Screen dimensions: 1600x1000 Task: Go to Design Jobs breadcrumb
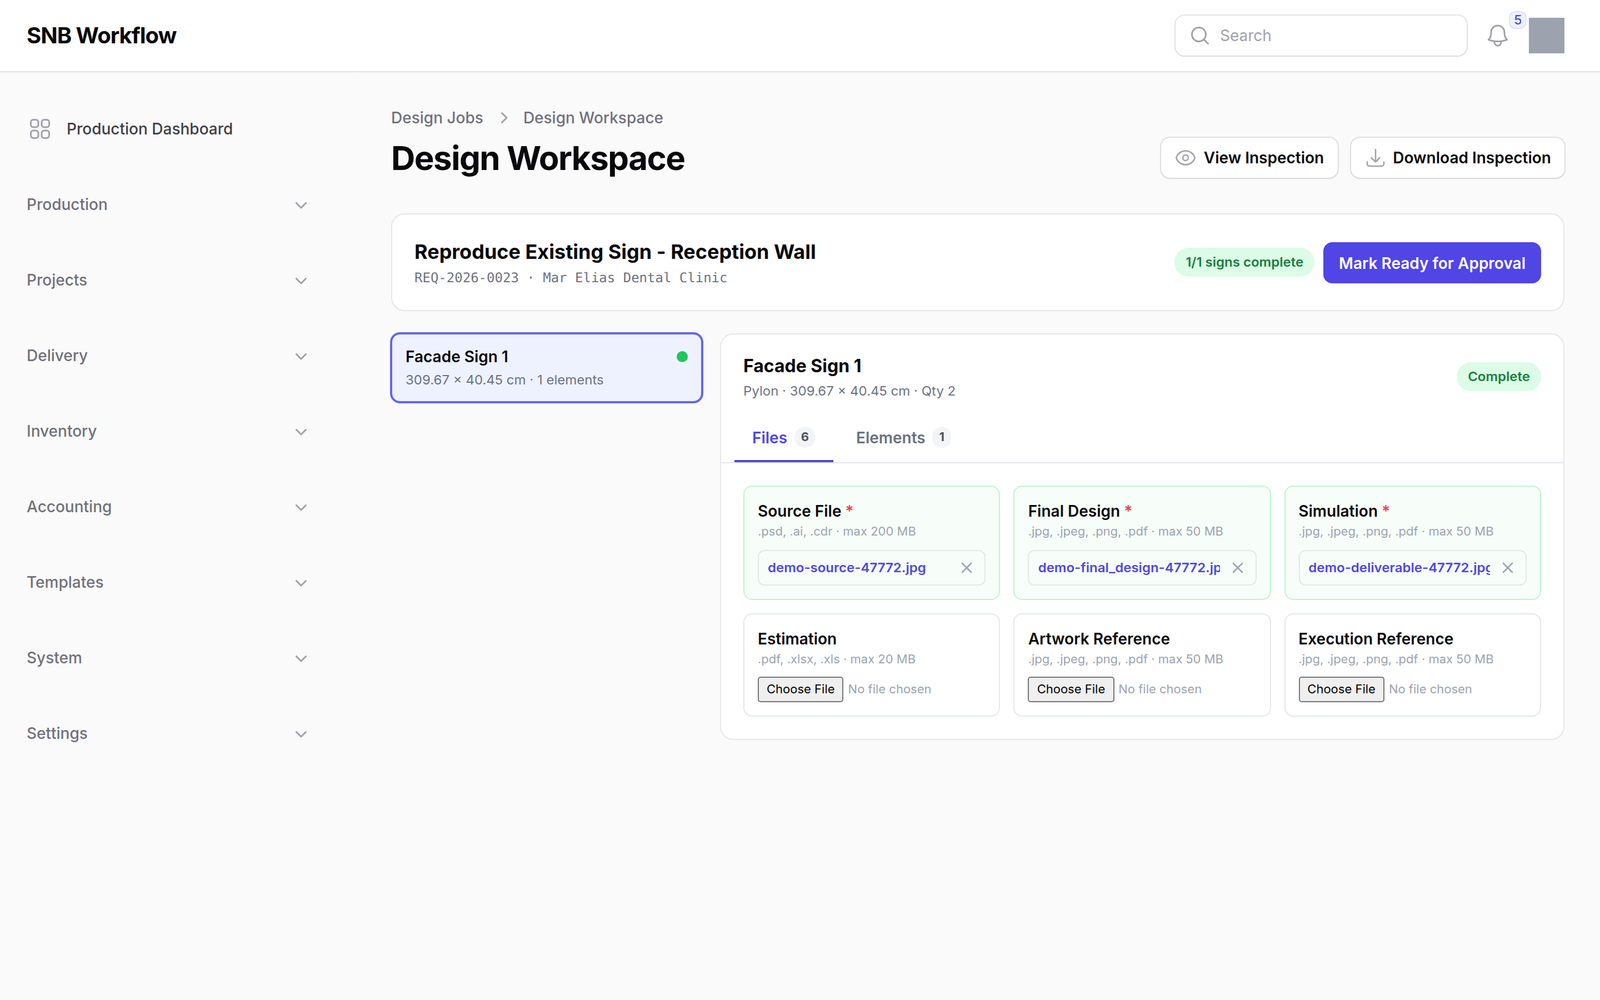pos(437,118)
